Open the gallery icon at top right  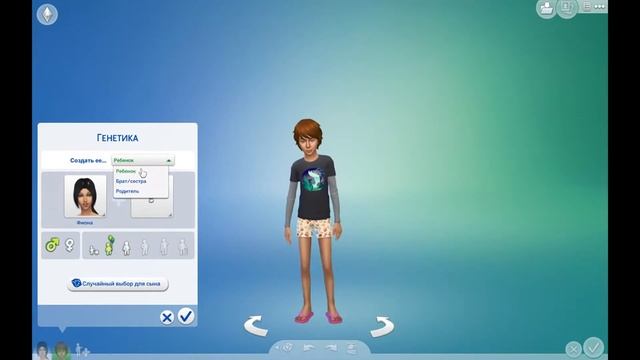[567, 8]
